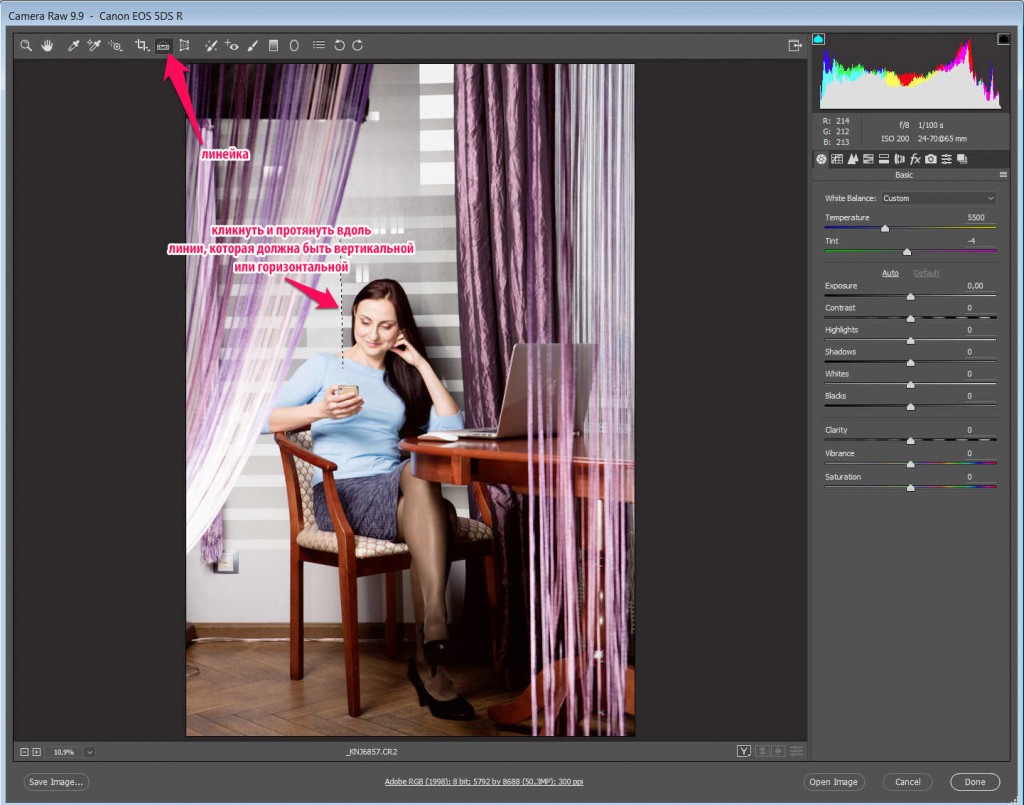Click the Temperature value field

pos(976,218)
